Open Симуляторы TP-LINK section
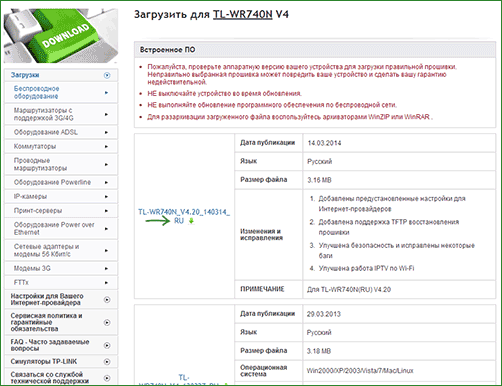 (44, 361)
